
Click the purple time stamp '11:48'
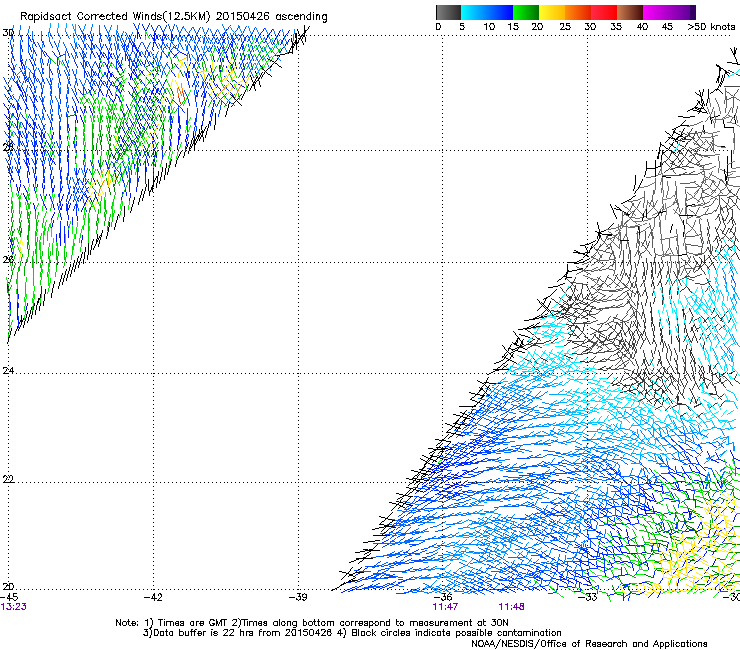click(512, 607)
